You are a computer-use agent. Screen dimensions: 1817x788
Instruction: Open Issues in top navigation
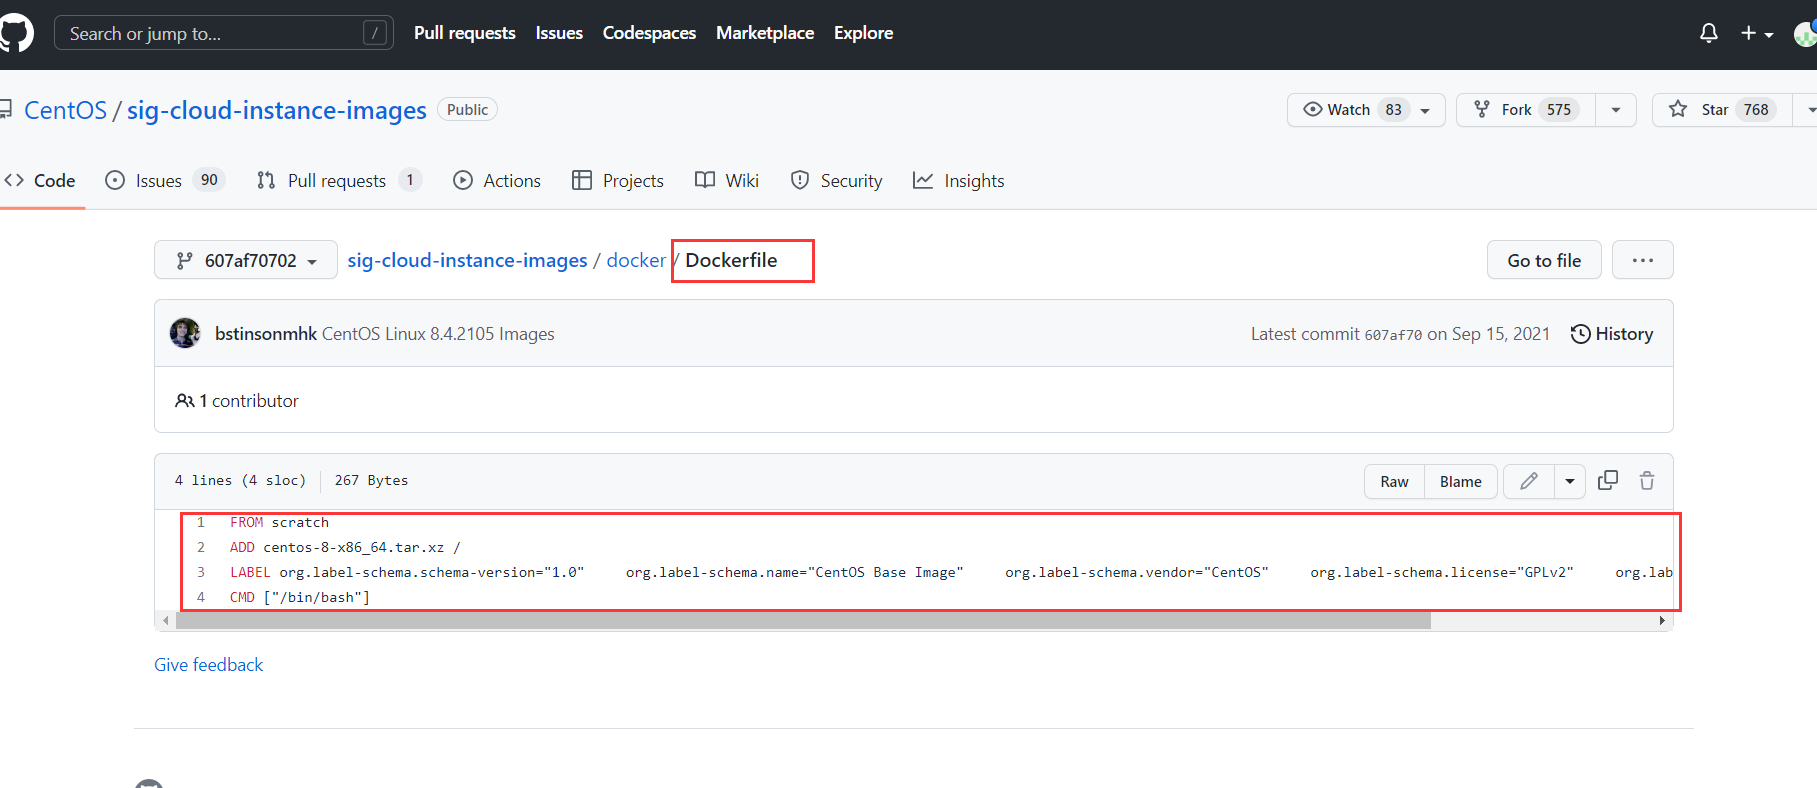tap(559, 33)
